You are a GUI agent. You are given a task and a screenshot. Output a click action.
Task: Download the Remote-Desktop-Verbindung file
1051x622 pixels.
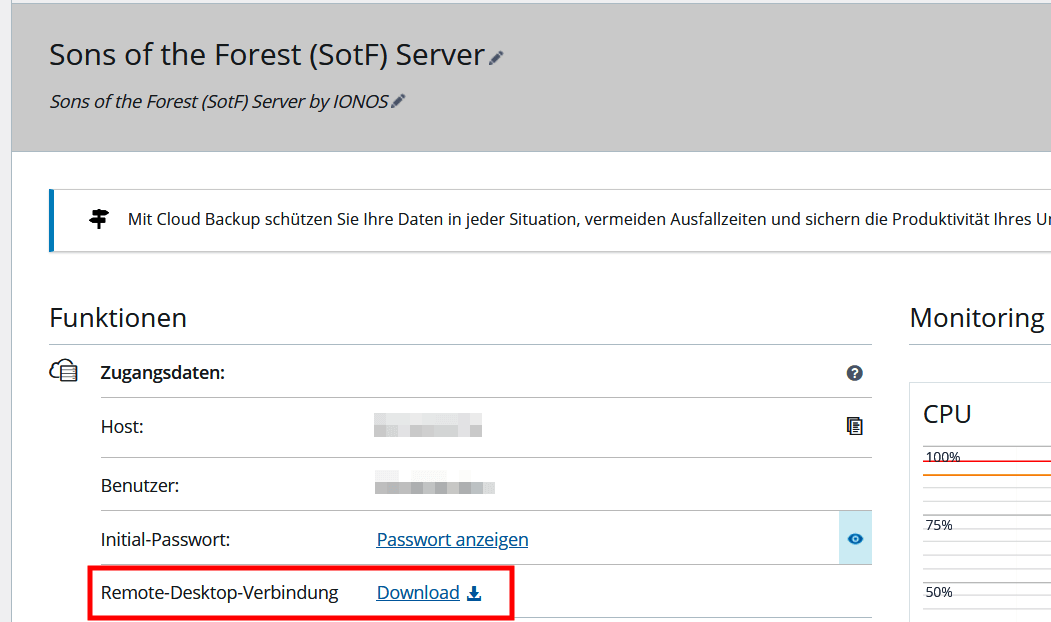[418, 592]
